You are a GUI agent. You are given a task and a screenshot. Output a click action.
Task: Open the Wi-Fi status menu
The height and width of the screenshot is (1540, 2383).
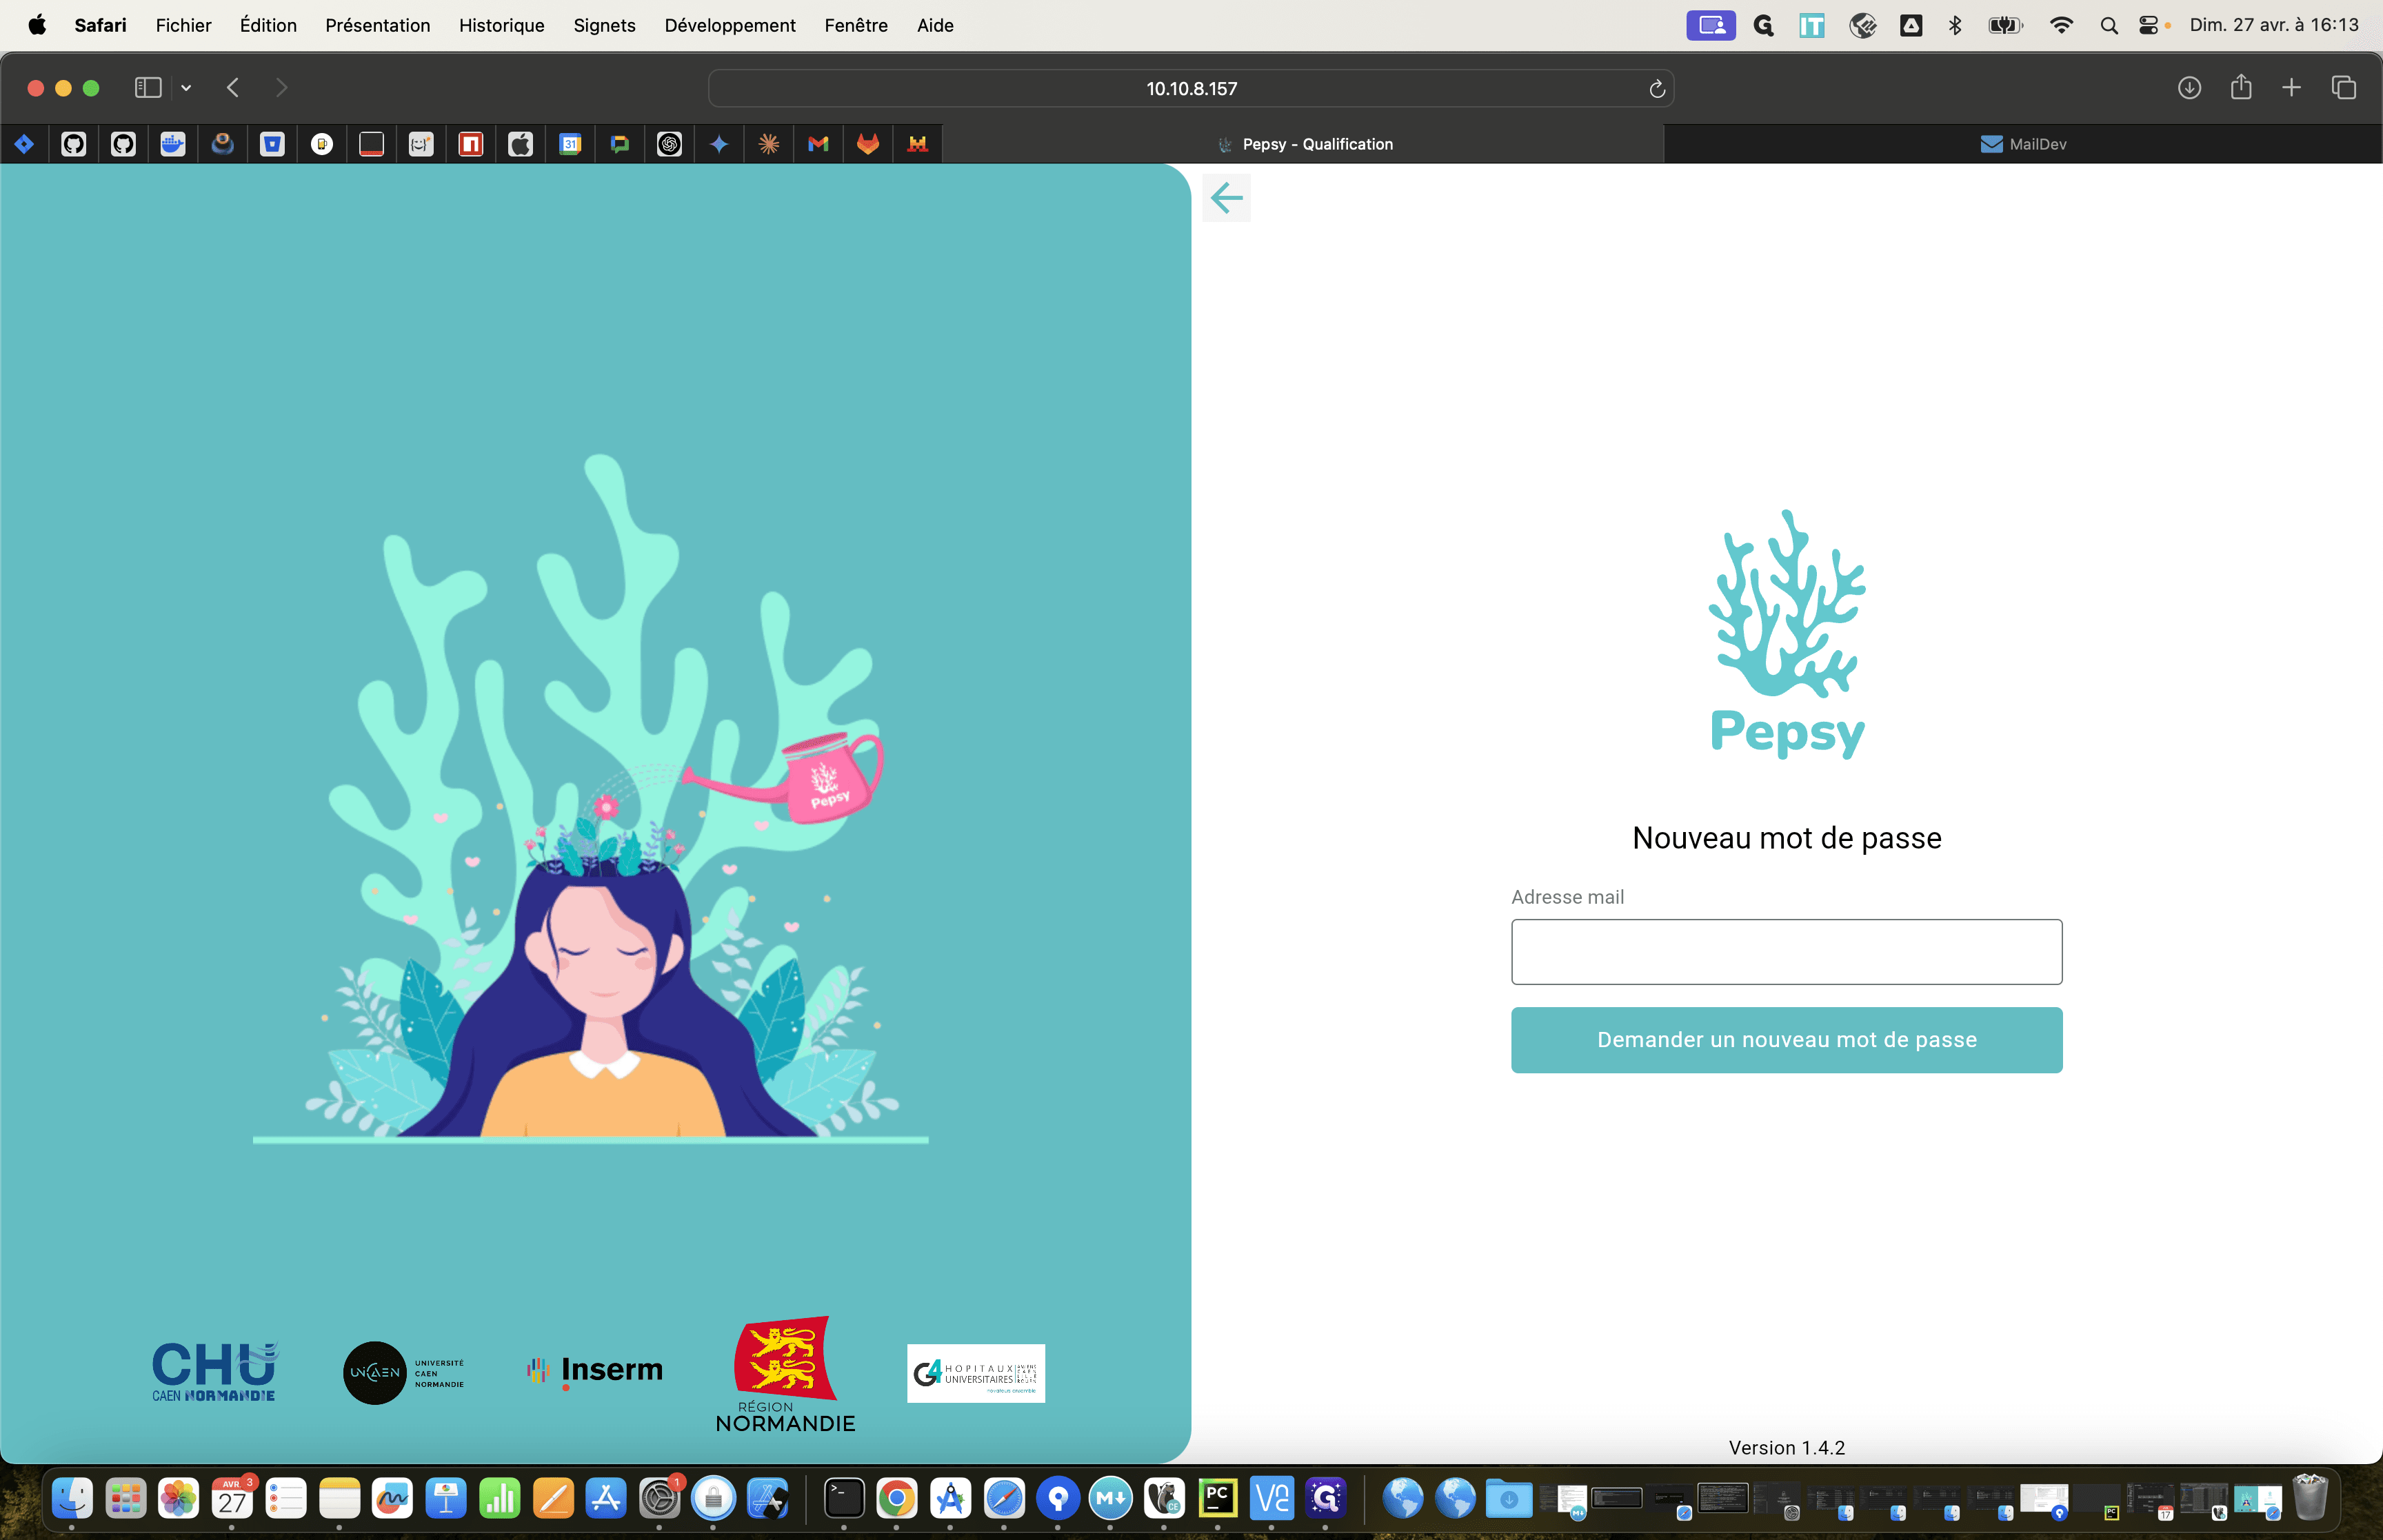[2061, 26]
